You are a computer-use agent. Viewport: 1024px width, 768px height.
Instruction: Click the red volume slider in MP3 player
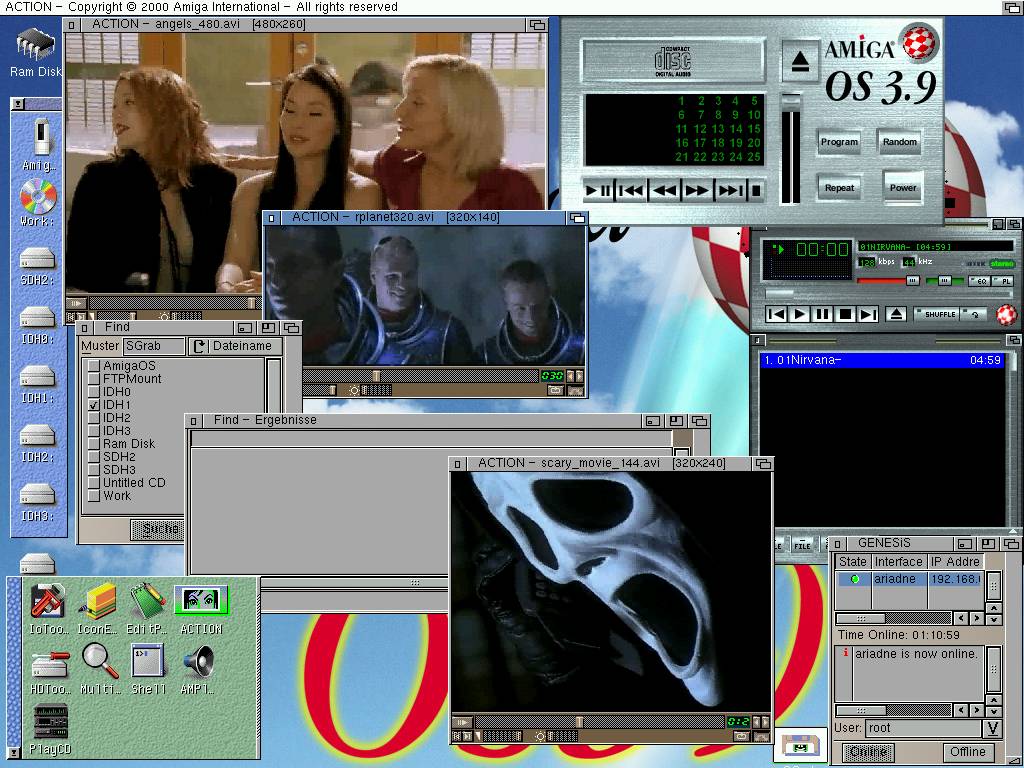pyautogui.click(x=889, y=281)
